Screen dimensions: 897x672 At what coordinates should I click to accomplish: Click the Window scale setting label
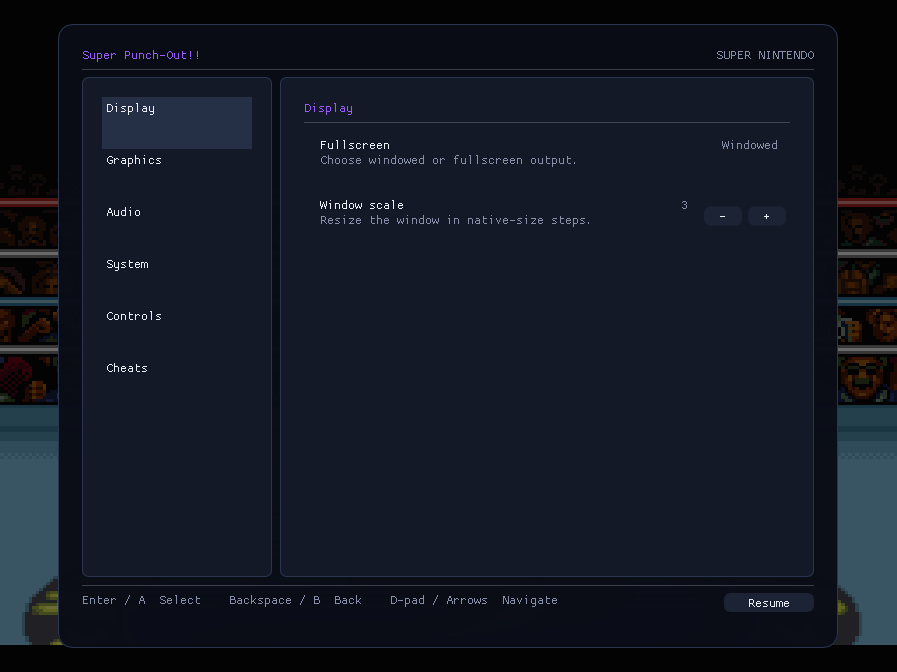tap(362, 205)
